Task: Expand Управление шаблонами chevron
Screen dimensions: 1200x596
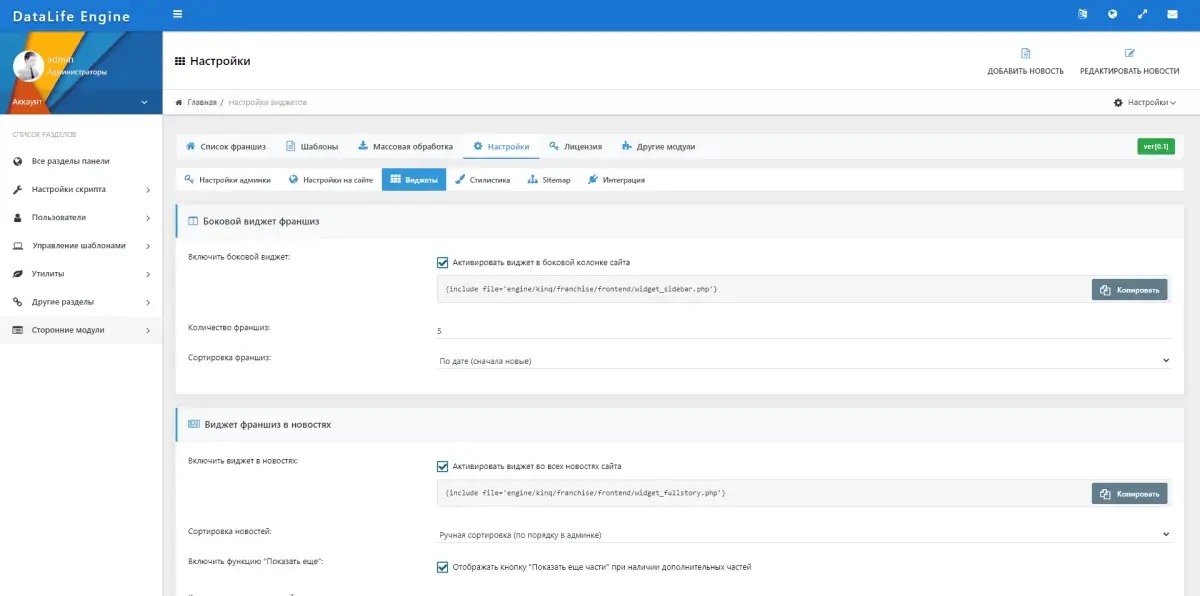Action: (x=148, y=246)
